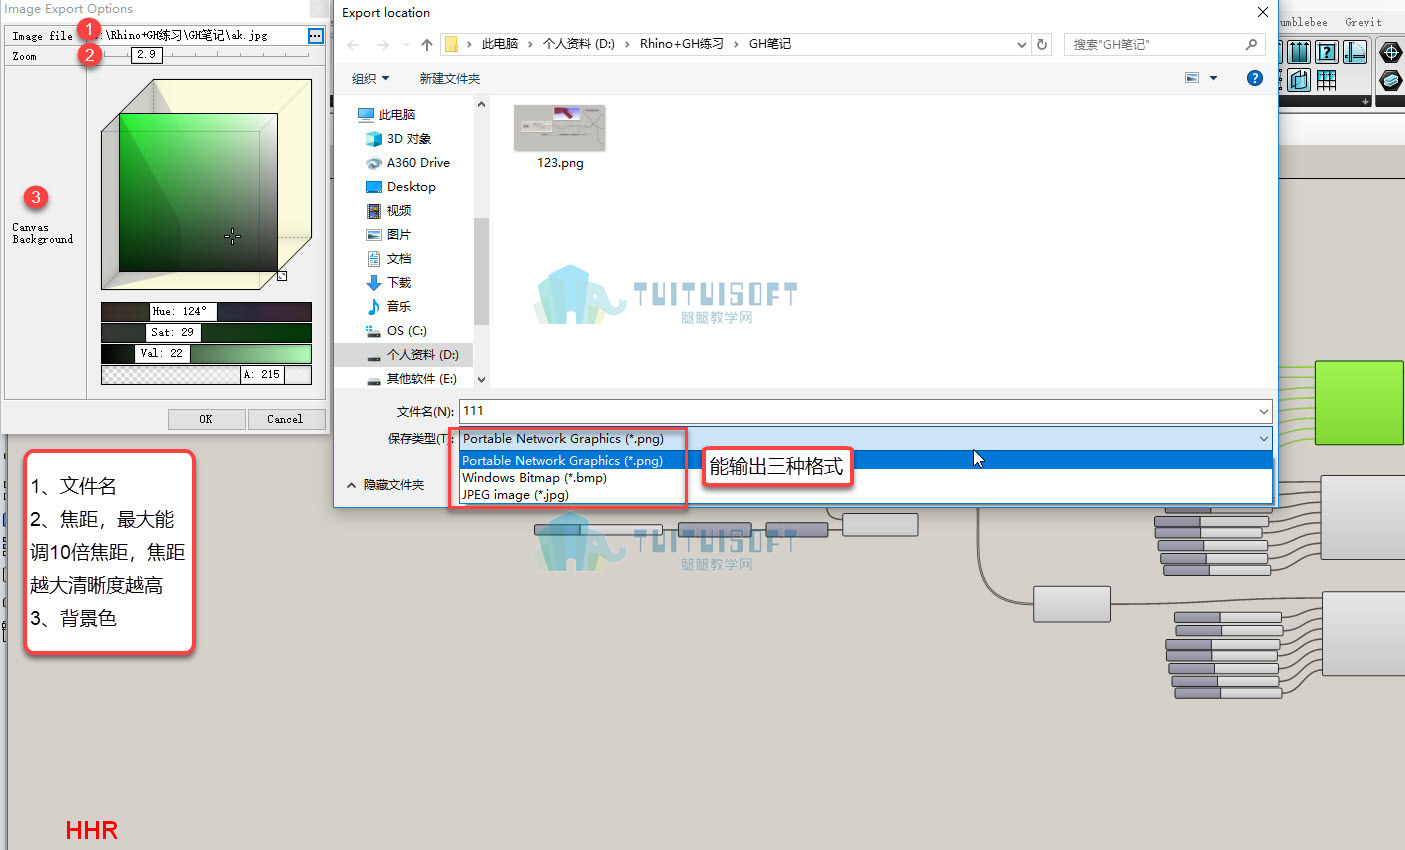Image resolution: width=1405 pixels, height=850 pixels.
Task: Click the Val slider bar
Action: tap(206, 354)
